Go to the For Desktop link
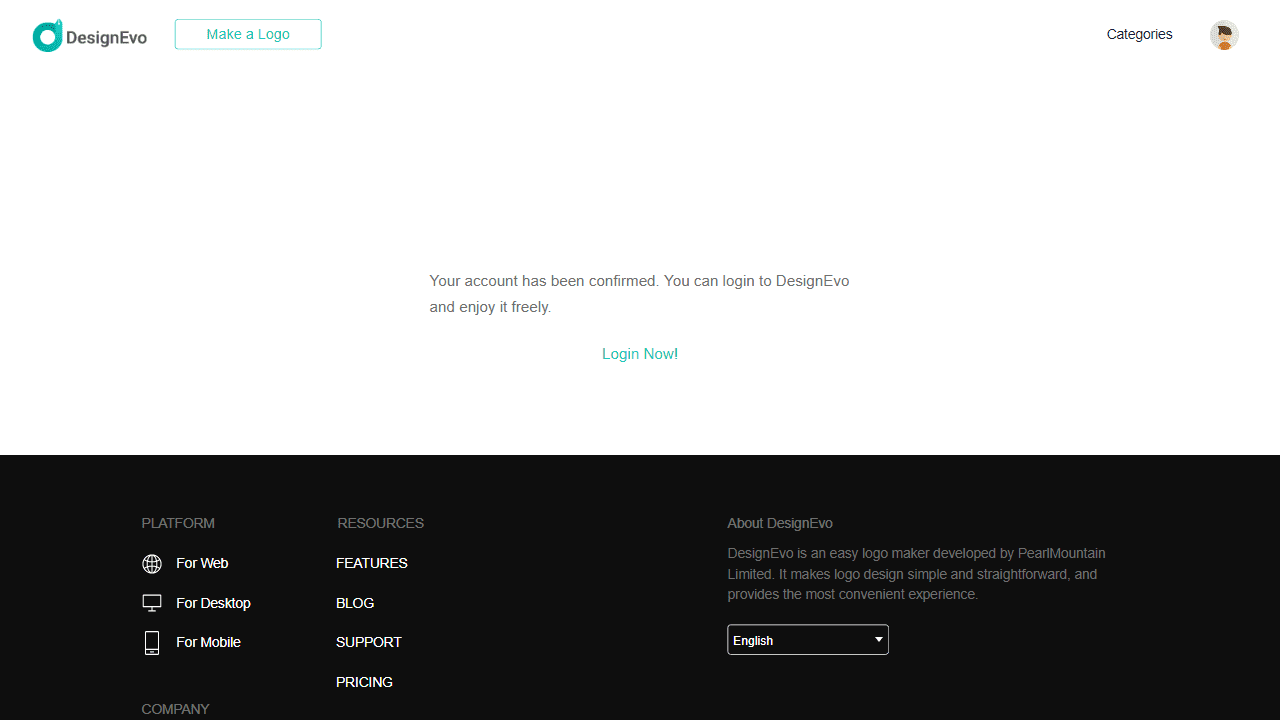The height and width of the screenshot is (720, 1280). click(x=213, y=603)
